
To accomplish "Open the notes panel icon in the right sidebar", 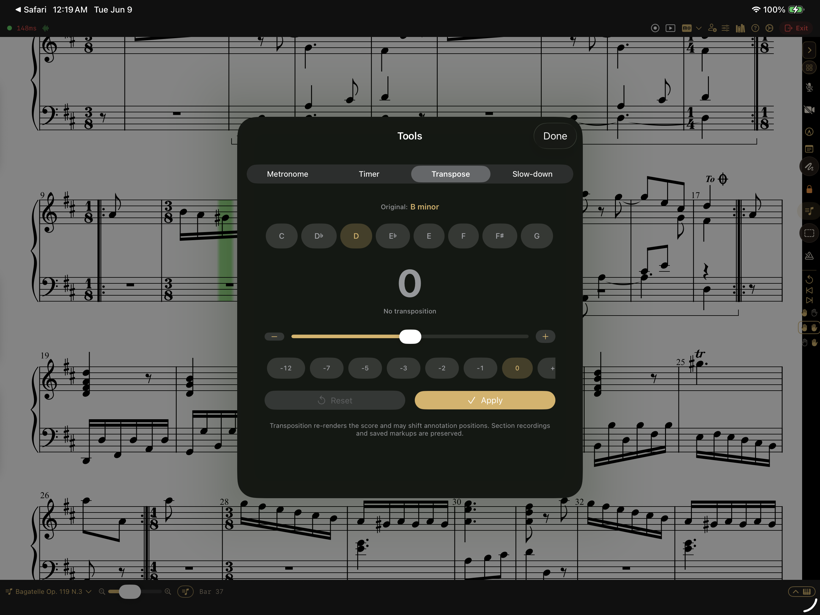I will pos(810,149).
